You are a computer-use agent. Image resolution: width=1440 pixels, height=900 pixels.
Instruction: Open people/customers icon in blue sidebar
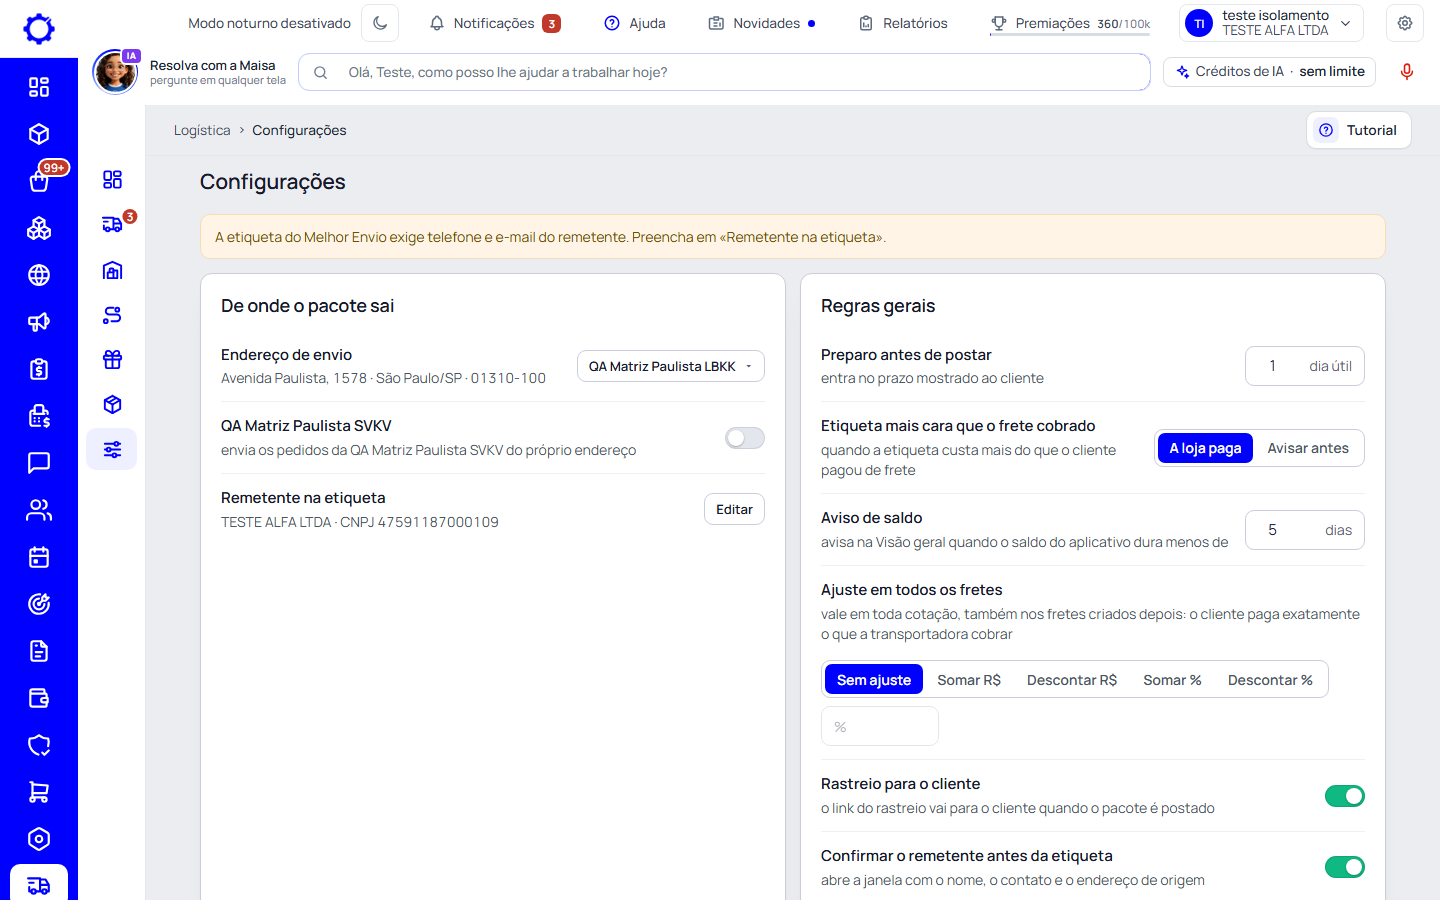pyautogui.click(x=39, y=510)
